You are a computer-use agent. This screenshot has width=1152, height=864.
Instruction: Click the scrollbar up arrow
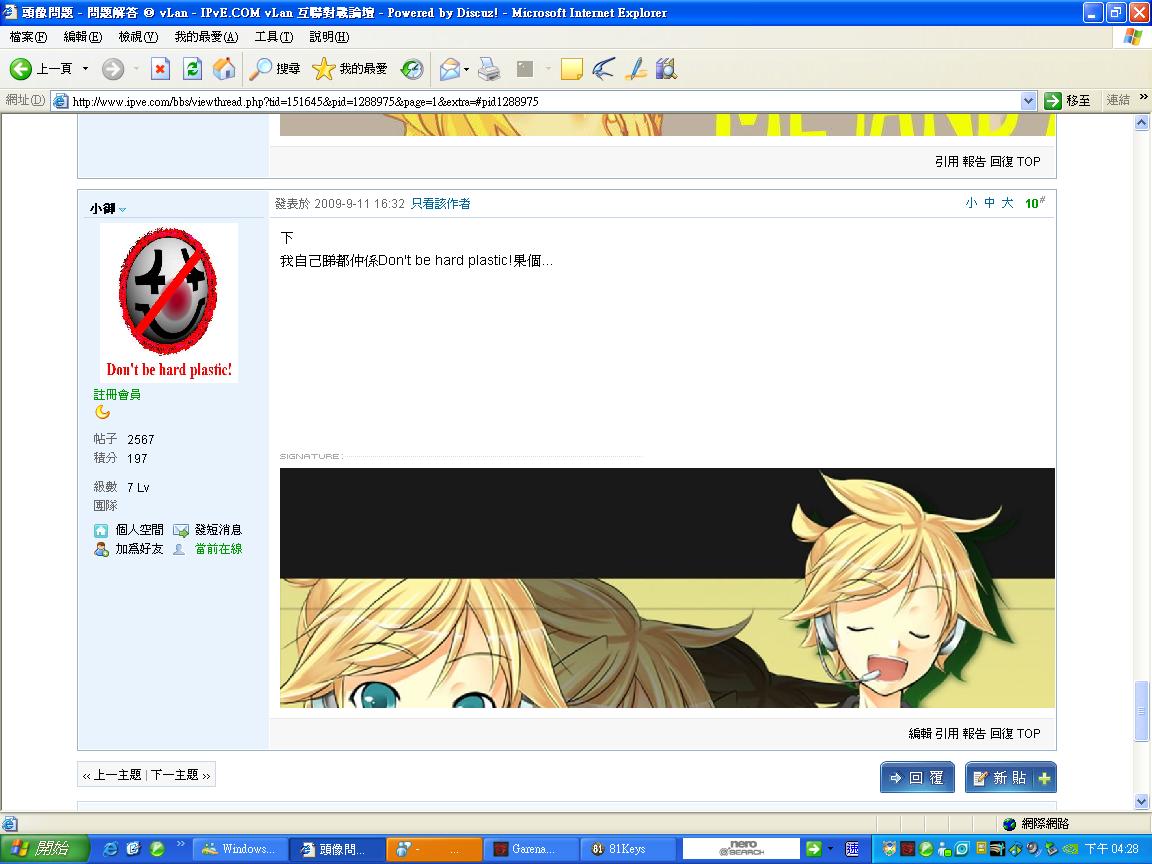[x=1141, y=123]
